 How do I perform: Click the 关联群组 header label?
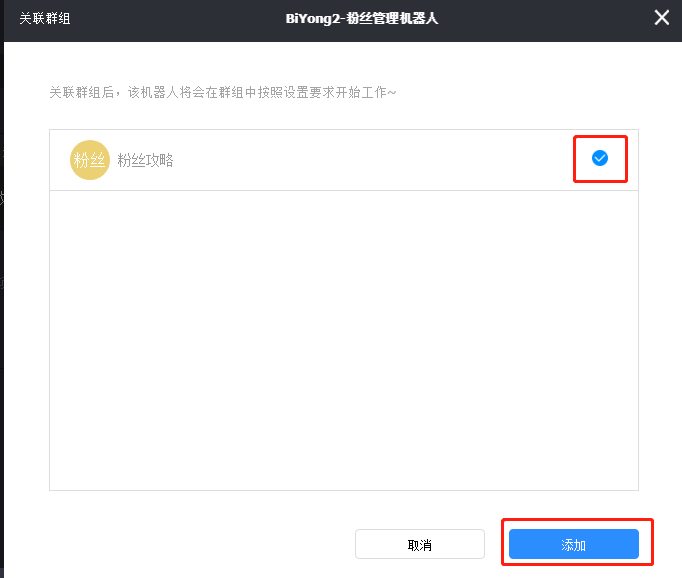pos(45,19)
